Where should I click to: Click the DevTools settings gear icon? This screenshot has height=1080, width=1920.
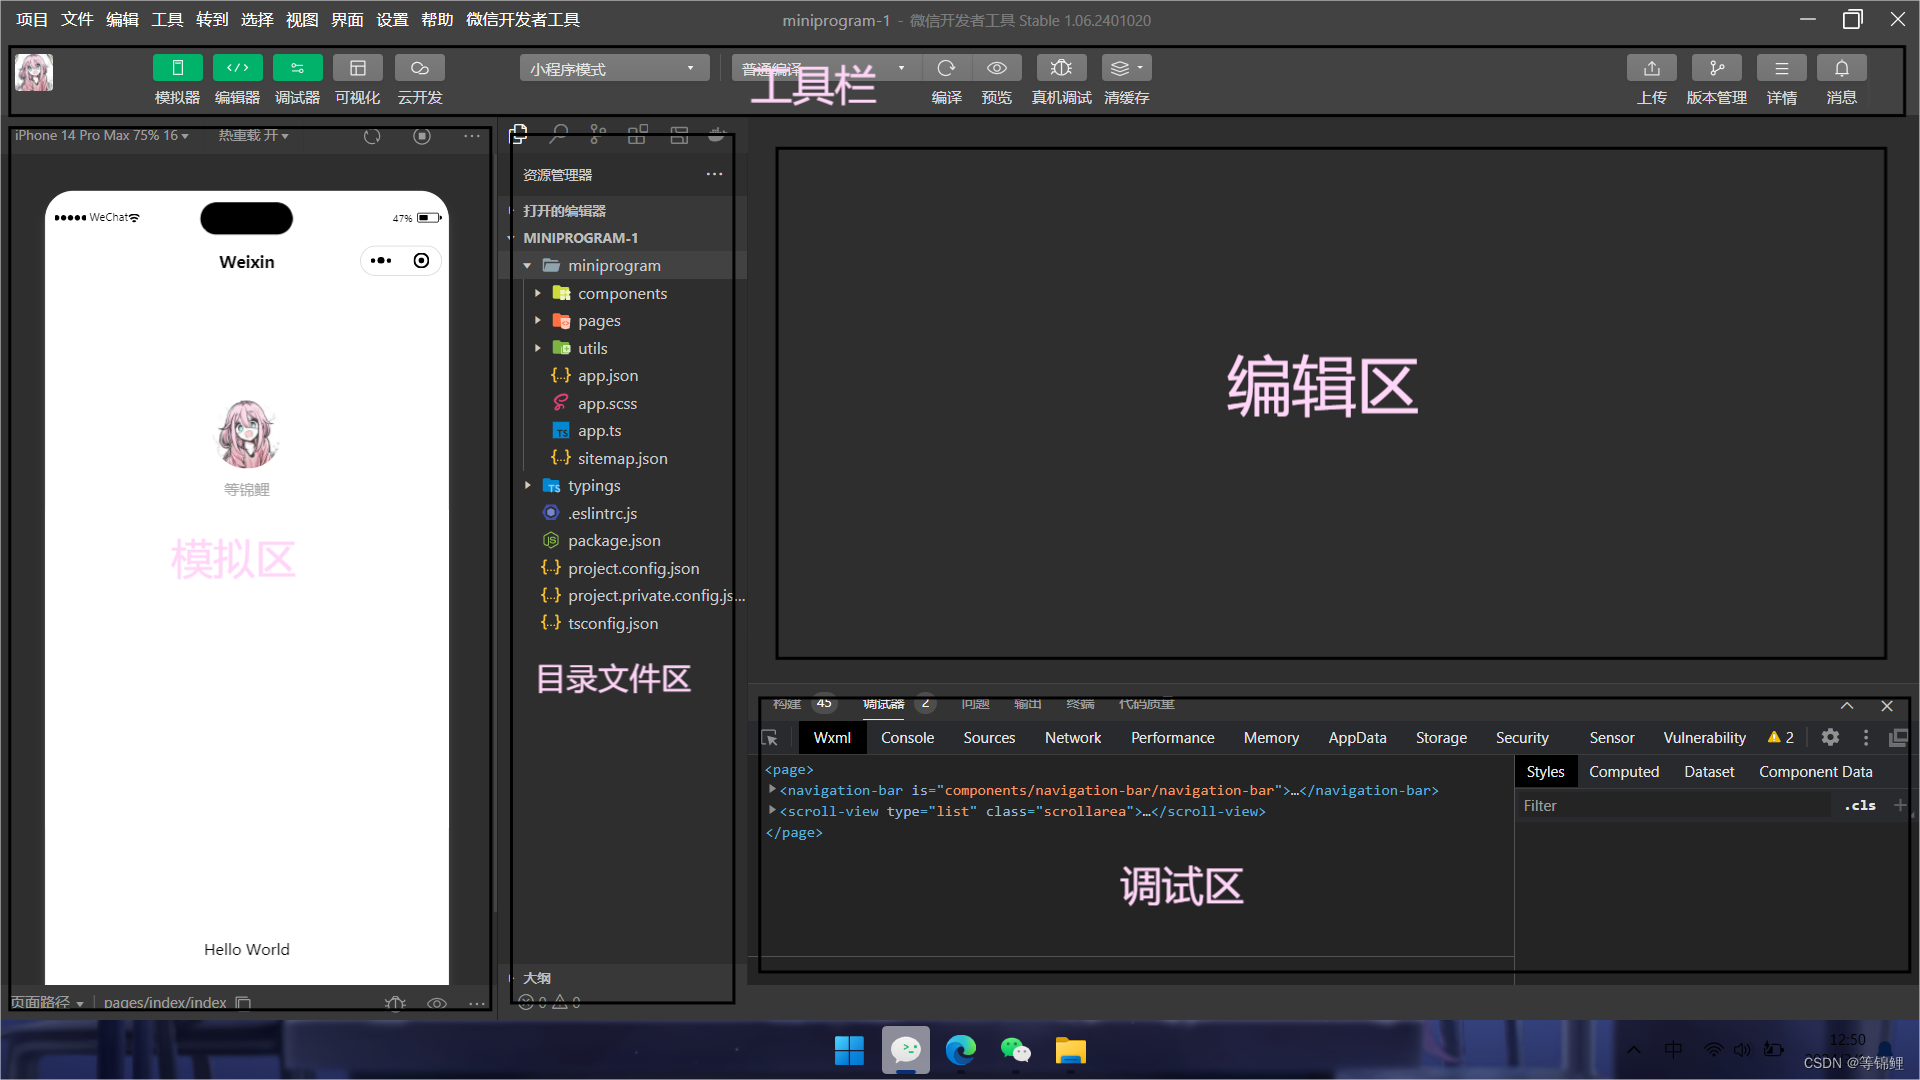[1830, 737]
